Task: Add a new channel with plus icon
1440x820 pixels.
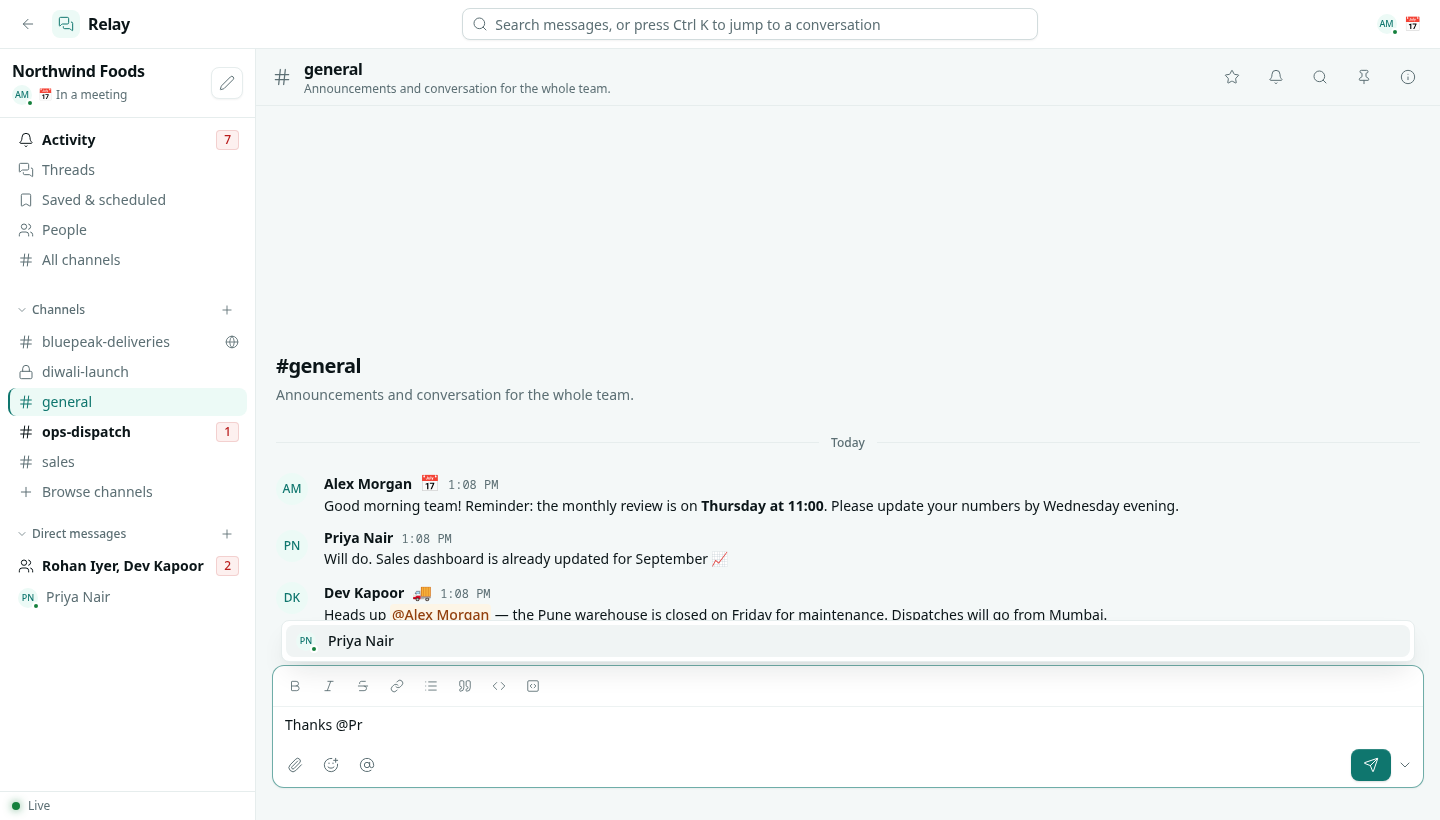Action: [x=227, y=310]
